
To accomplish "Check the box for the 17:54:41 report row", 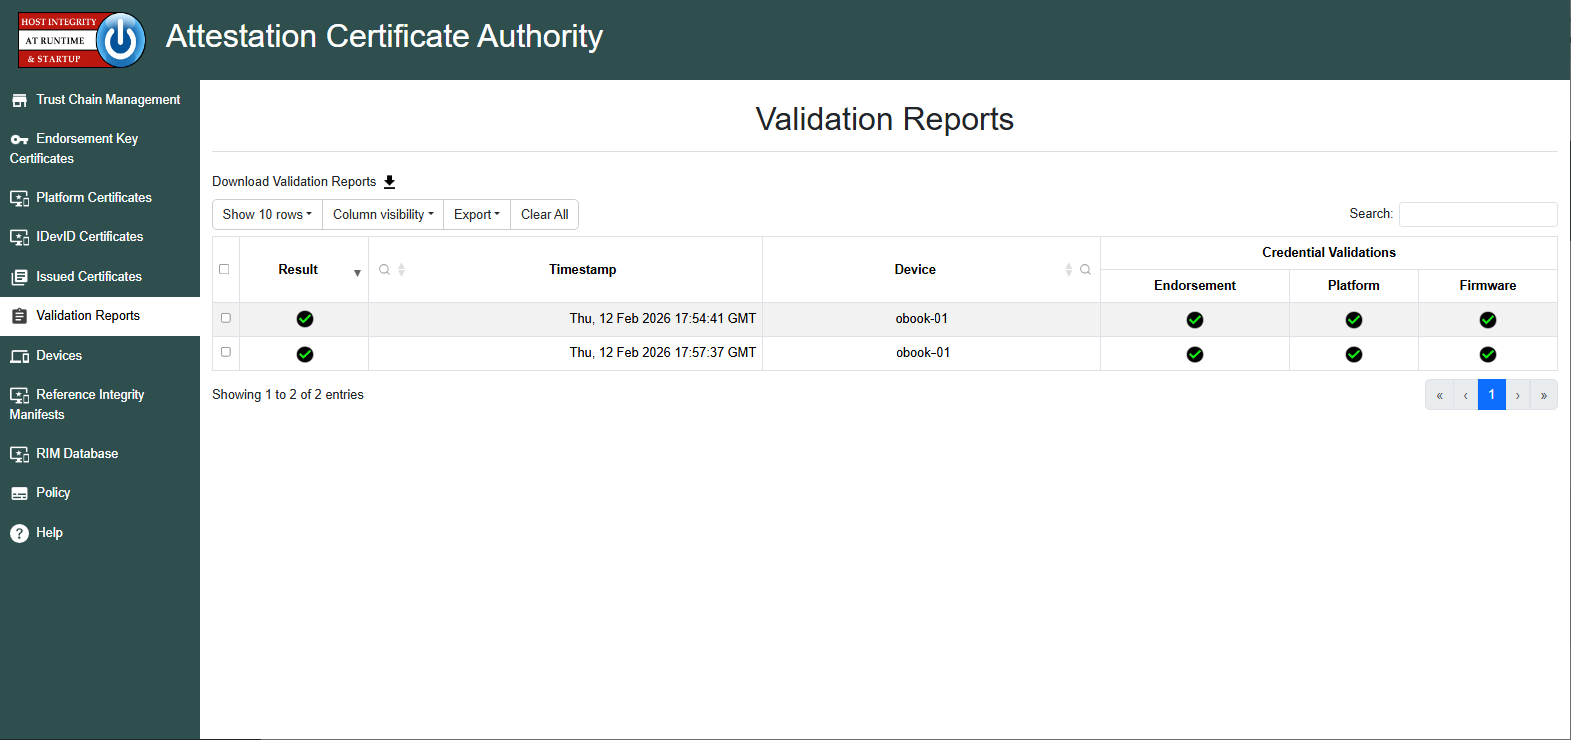I will point(226,318).
